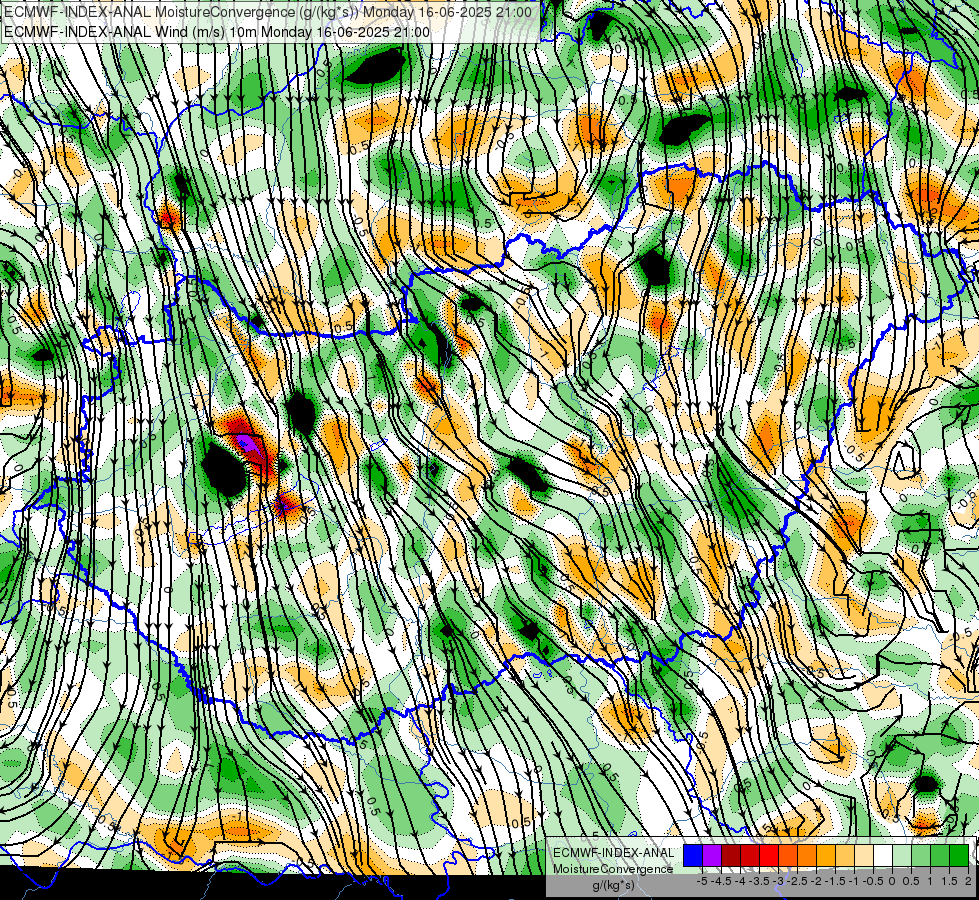The height and width of the screenshot is (900, 979).
Task: Pick the light green swatch between 0.5 and 1
Action: [921, 856]
